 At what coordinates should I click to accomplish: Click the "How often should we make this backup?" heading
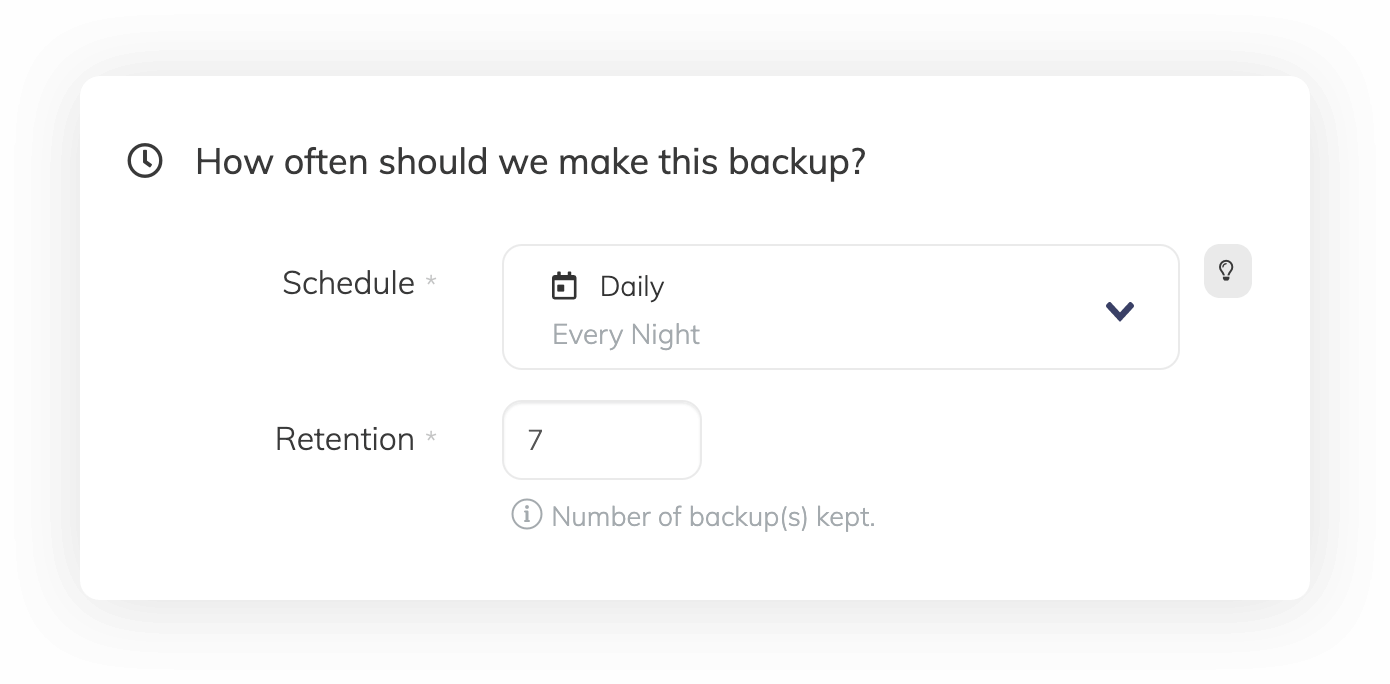coord(529,161)
